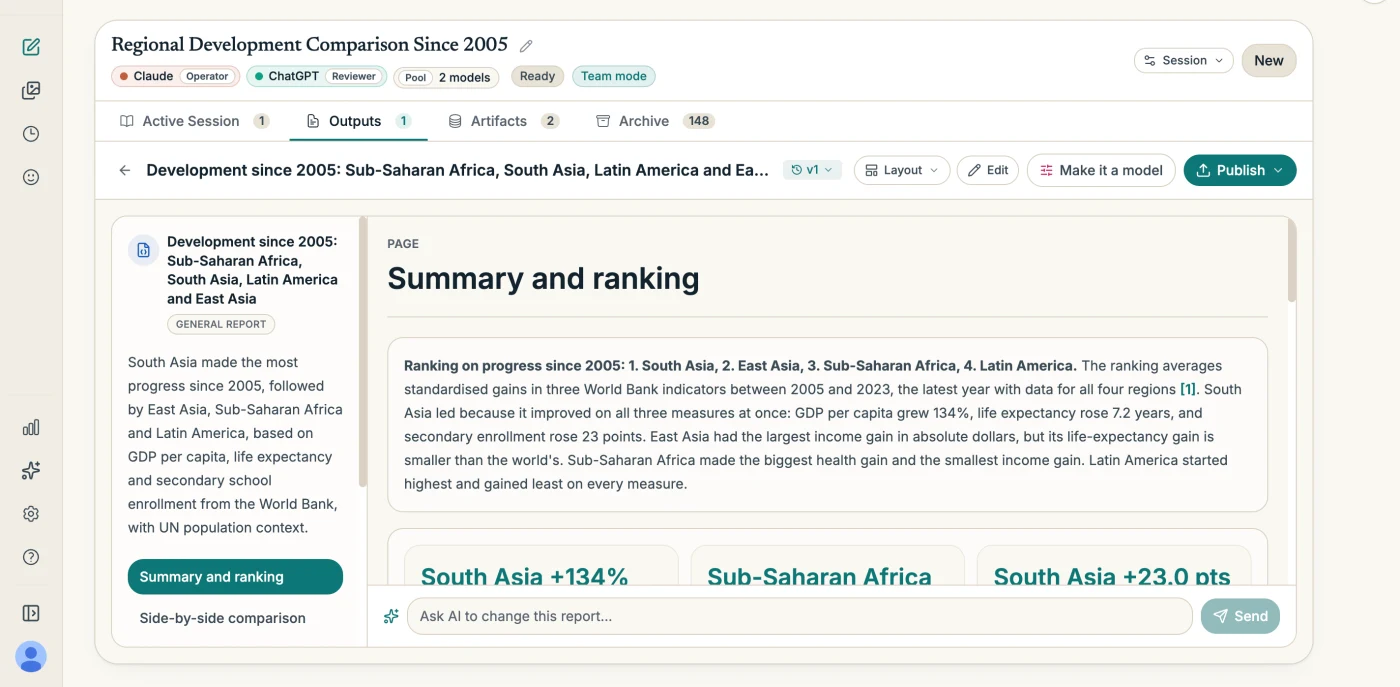Viewport: 1400px width, 687px height.
Task: Click Regional Development Comparison Since 2005 title
Action: pyautogui.click(x=309, y=45)
